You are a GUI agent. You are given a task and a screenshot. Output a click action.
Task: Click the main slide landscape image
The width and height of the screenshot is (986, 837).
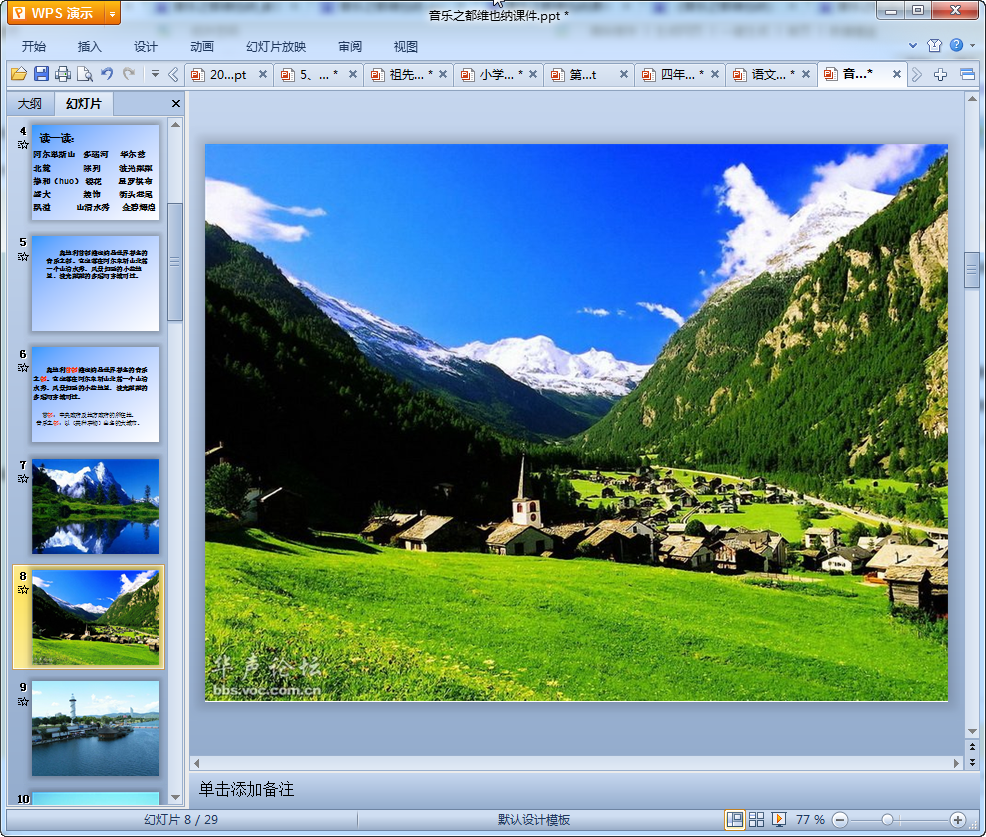point(576,423)
